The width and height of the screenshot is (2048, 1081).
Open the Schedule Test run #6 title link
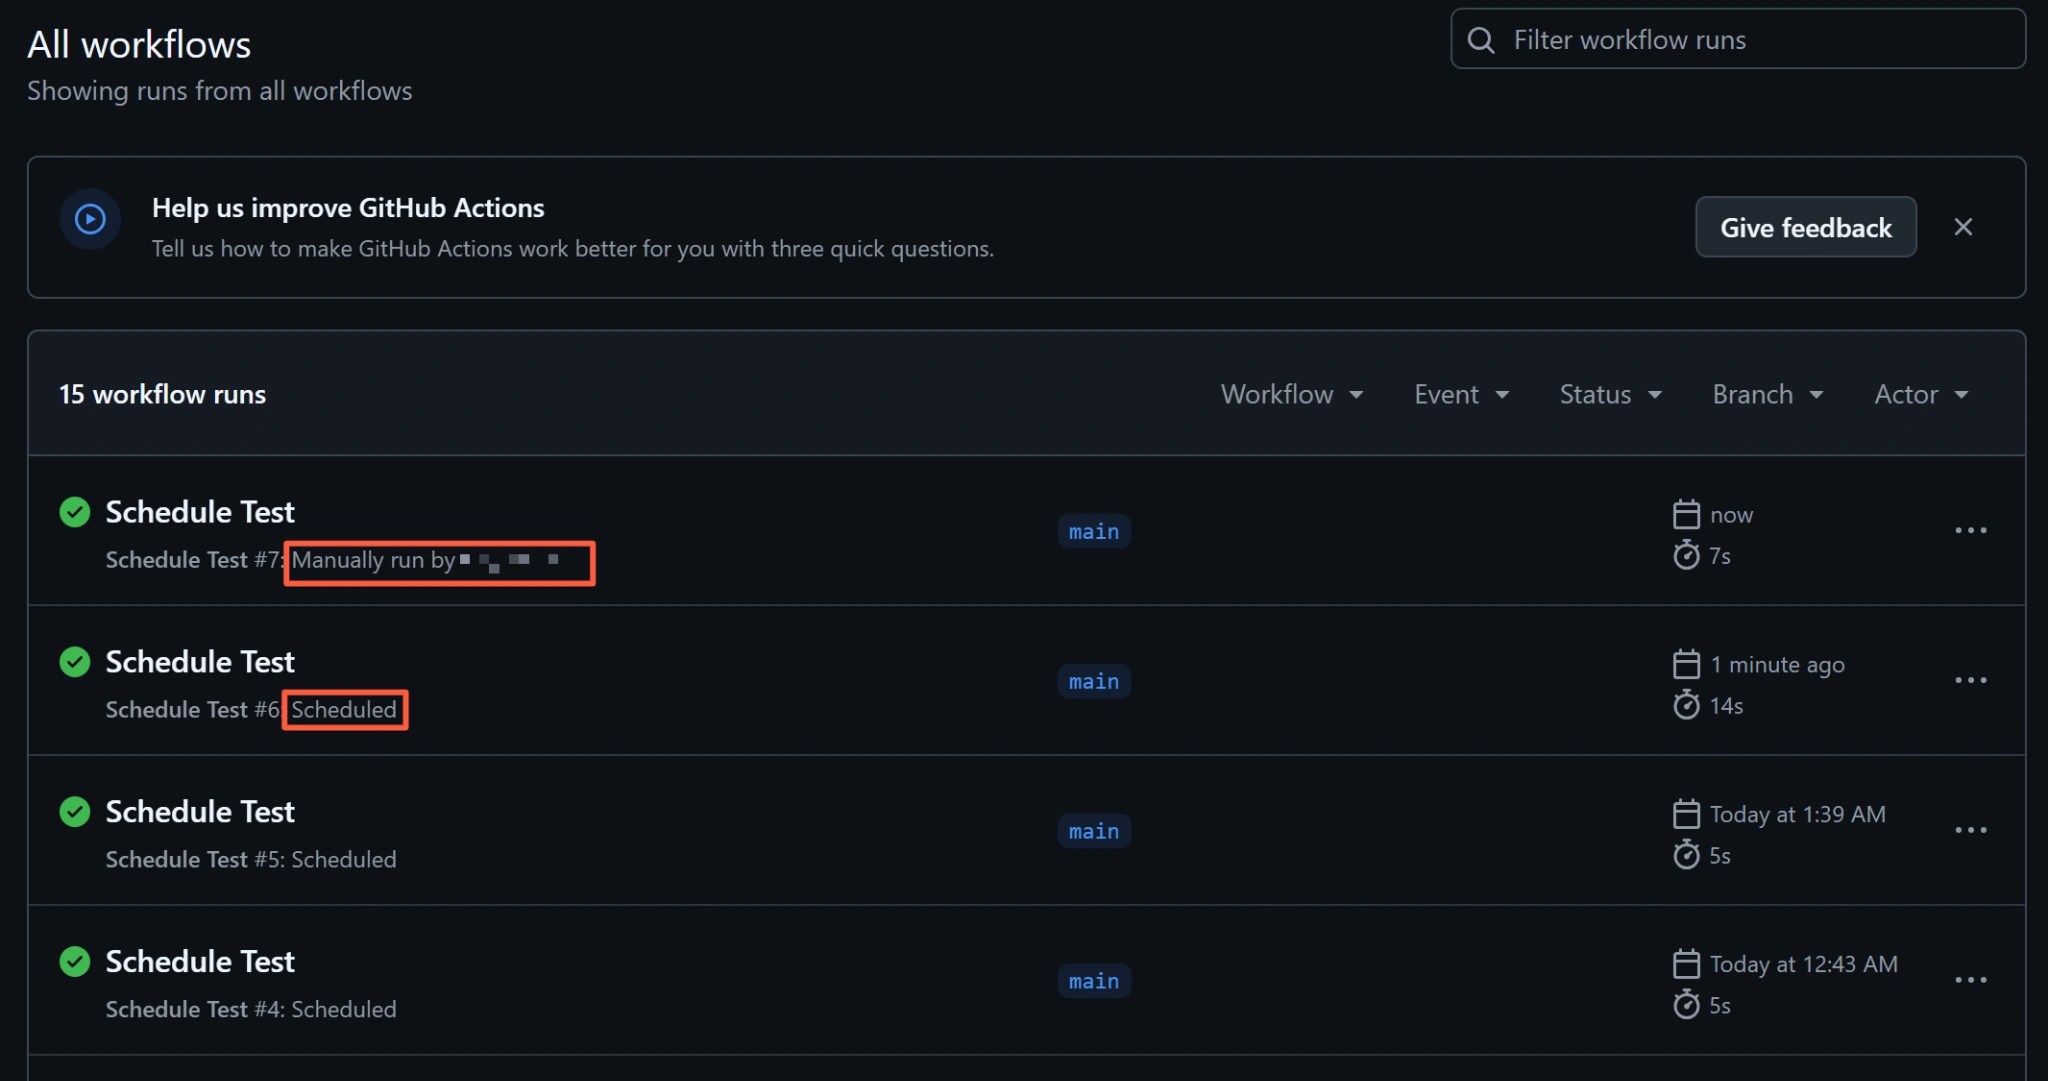coord(200,662)
